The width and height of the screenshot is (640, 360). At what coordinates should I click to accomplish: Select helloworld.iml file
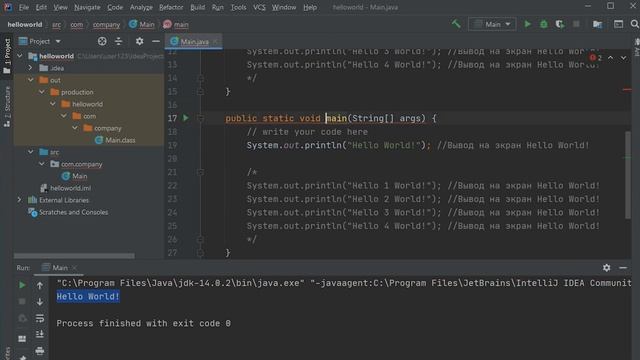point(65,188)
